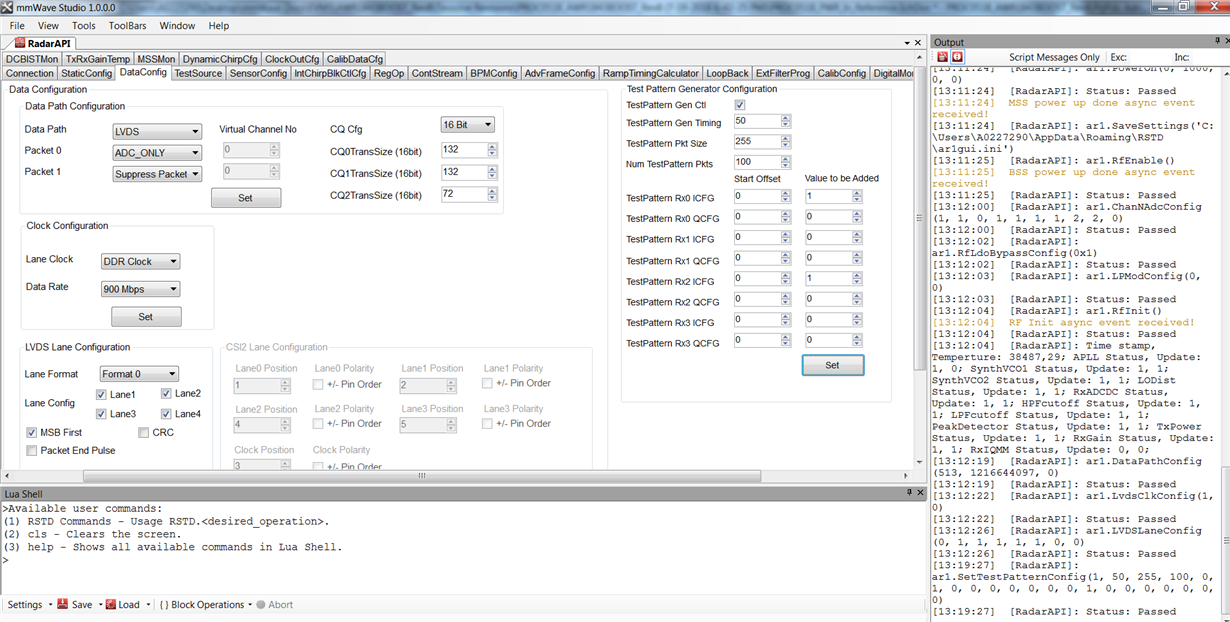Image resolution: width=1230 pixels, height=622 pixels.
Task: Click the RadarAPI panel pin dropdown icon
Action: pos(908,43)
